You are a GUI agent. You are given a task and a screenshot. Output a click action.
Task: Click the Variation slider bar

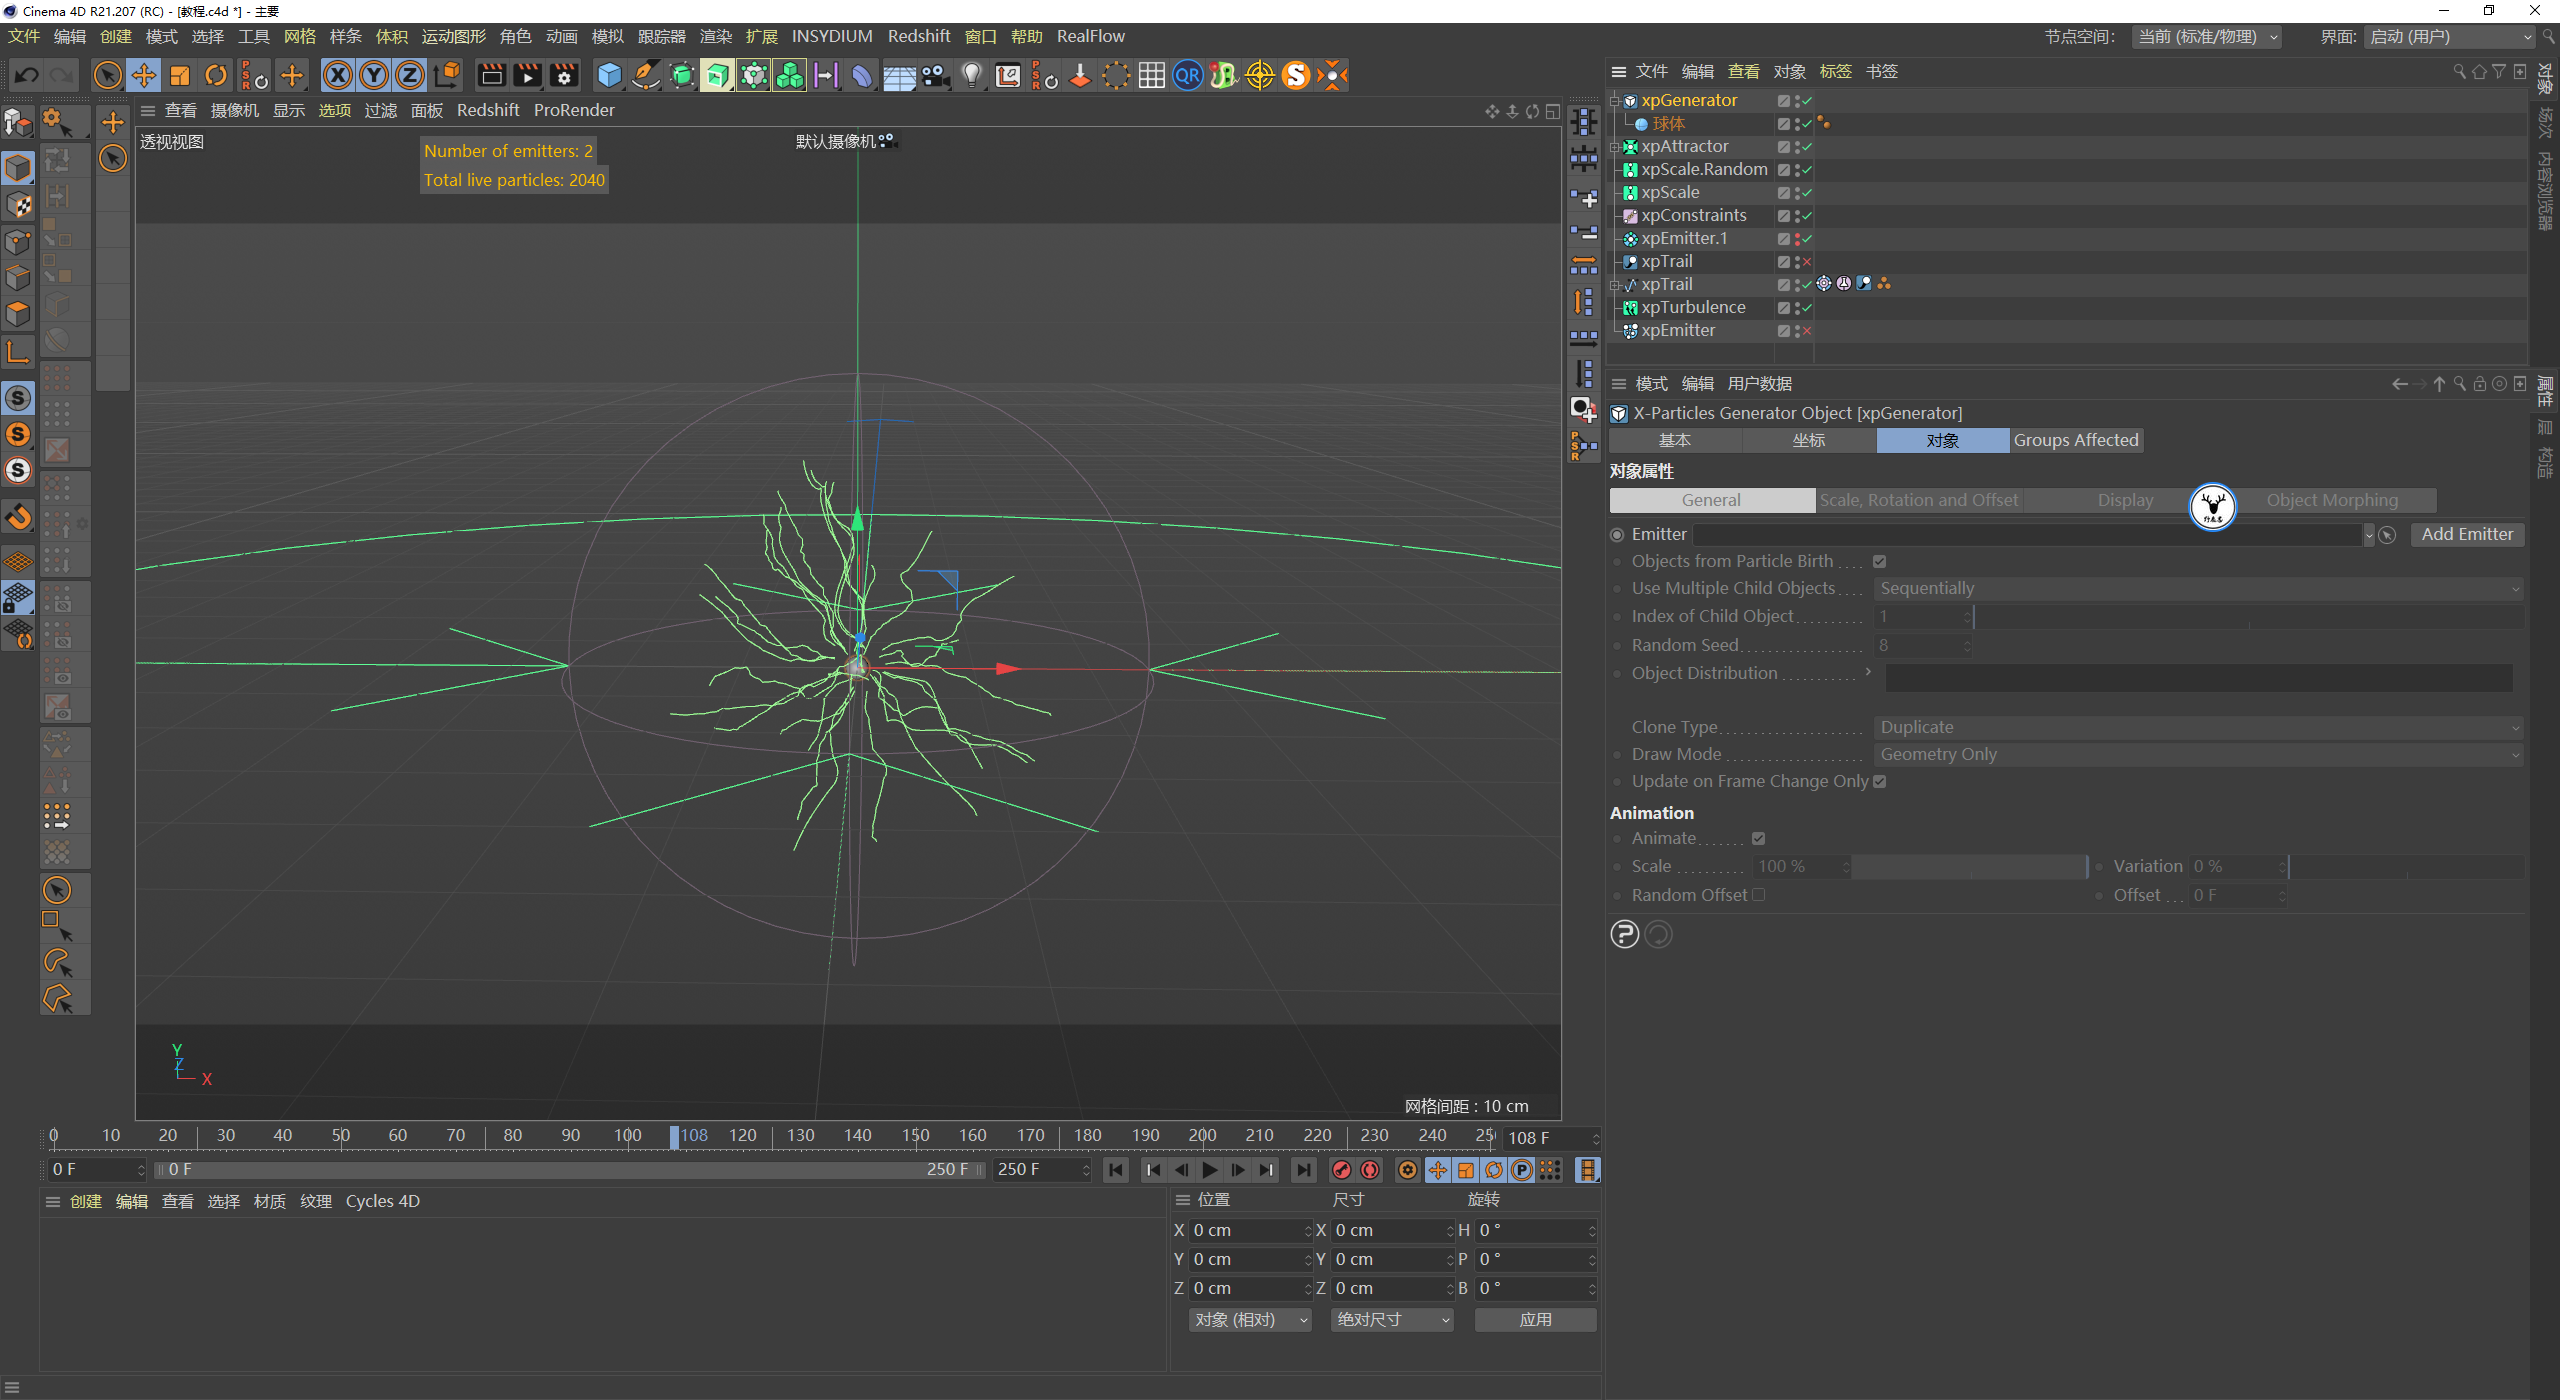point(2406,867)
